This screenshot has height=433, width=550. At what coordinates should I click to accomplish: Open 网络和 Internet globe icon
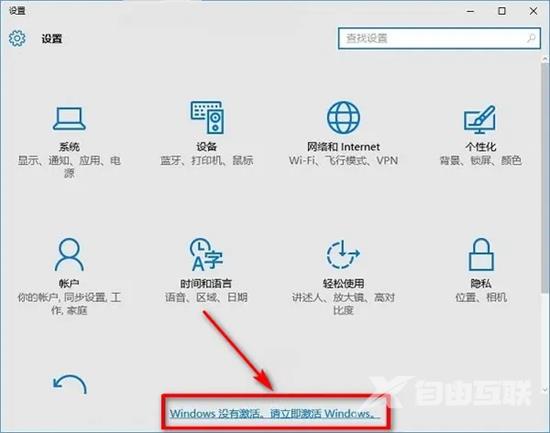coord(343,118)
